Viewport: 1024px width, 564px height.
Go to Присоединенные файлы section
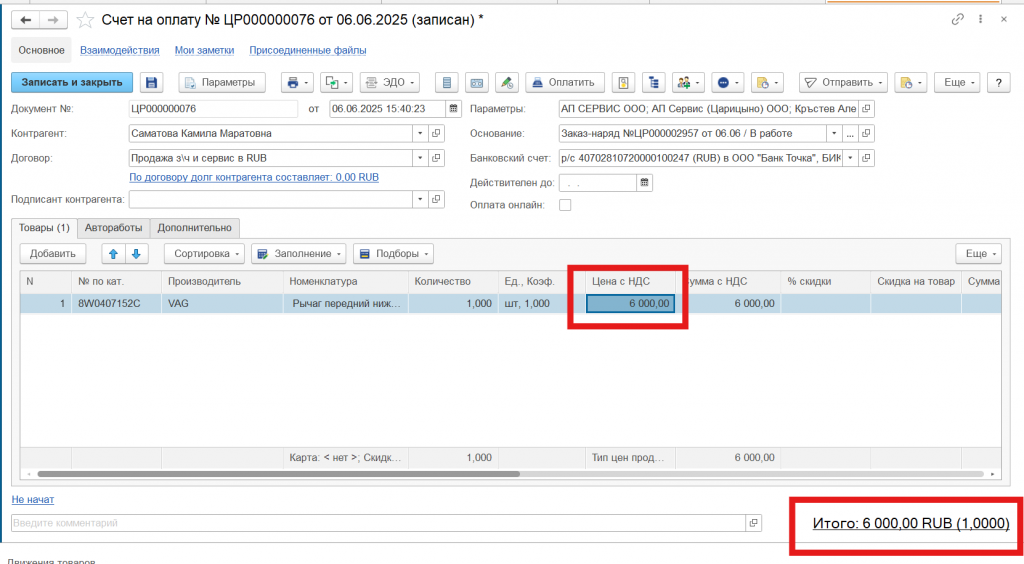pyautogui.click(x=307, y=50)
